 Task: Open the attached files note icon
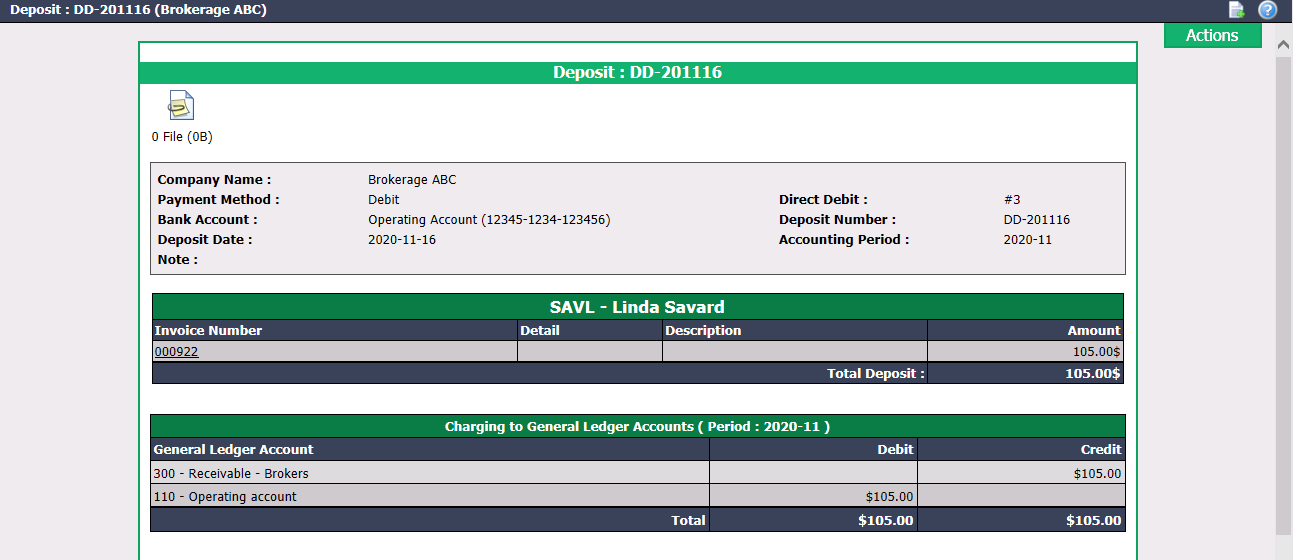click(x=181, y=106)
